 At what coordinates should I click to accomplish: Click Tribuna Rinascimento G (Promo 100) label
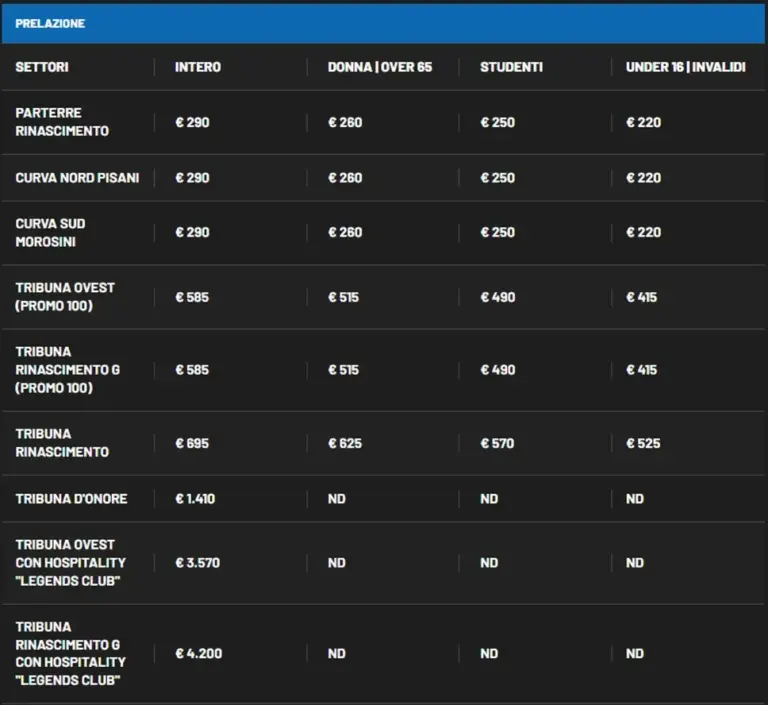pyautogui.click(x=68, y=370)
